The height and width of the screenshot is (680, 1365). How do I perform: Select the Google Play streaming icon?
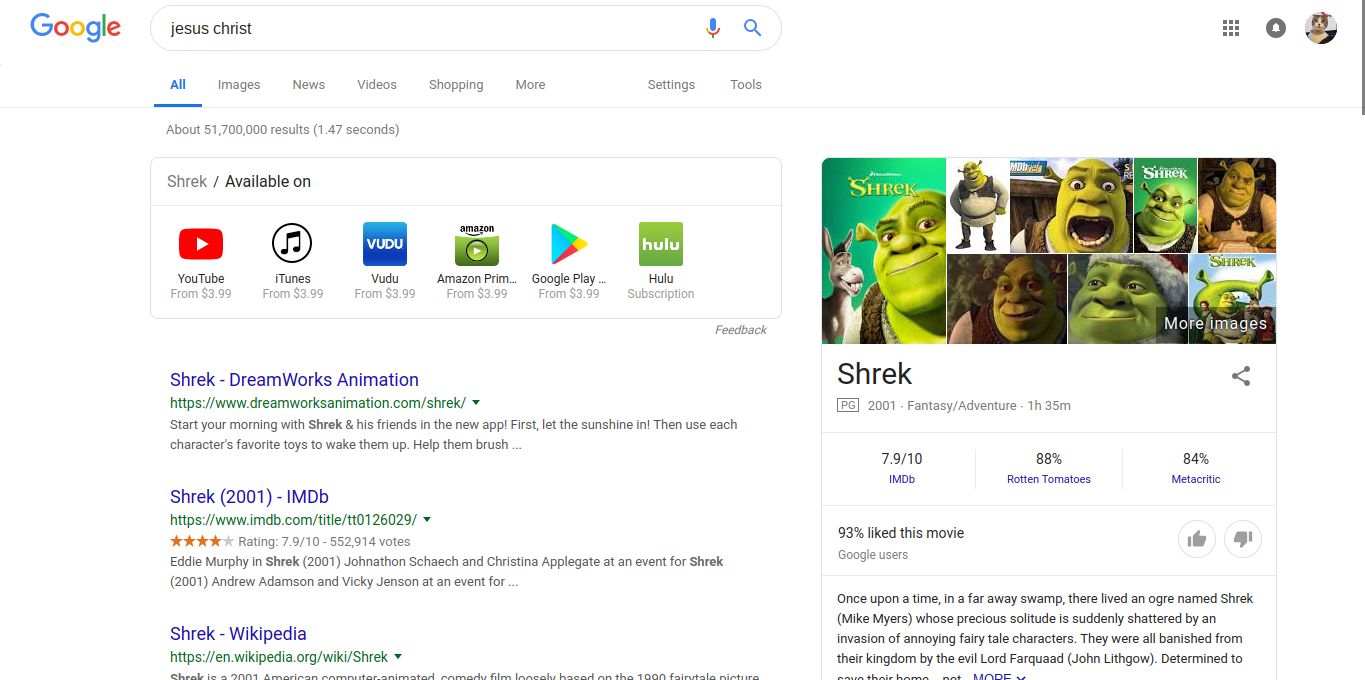[568, 243]
